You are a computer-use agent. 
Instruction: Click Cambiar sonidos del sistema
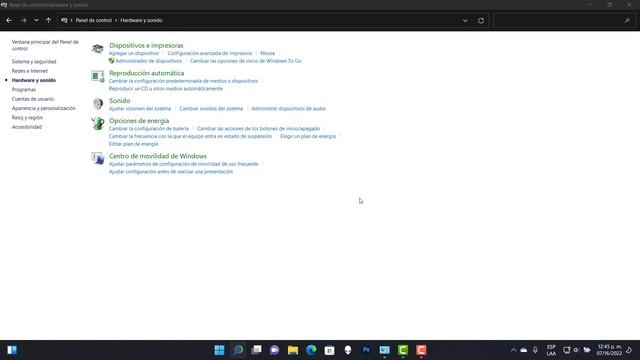coord(211,109)
